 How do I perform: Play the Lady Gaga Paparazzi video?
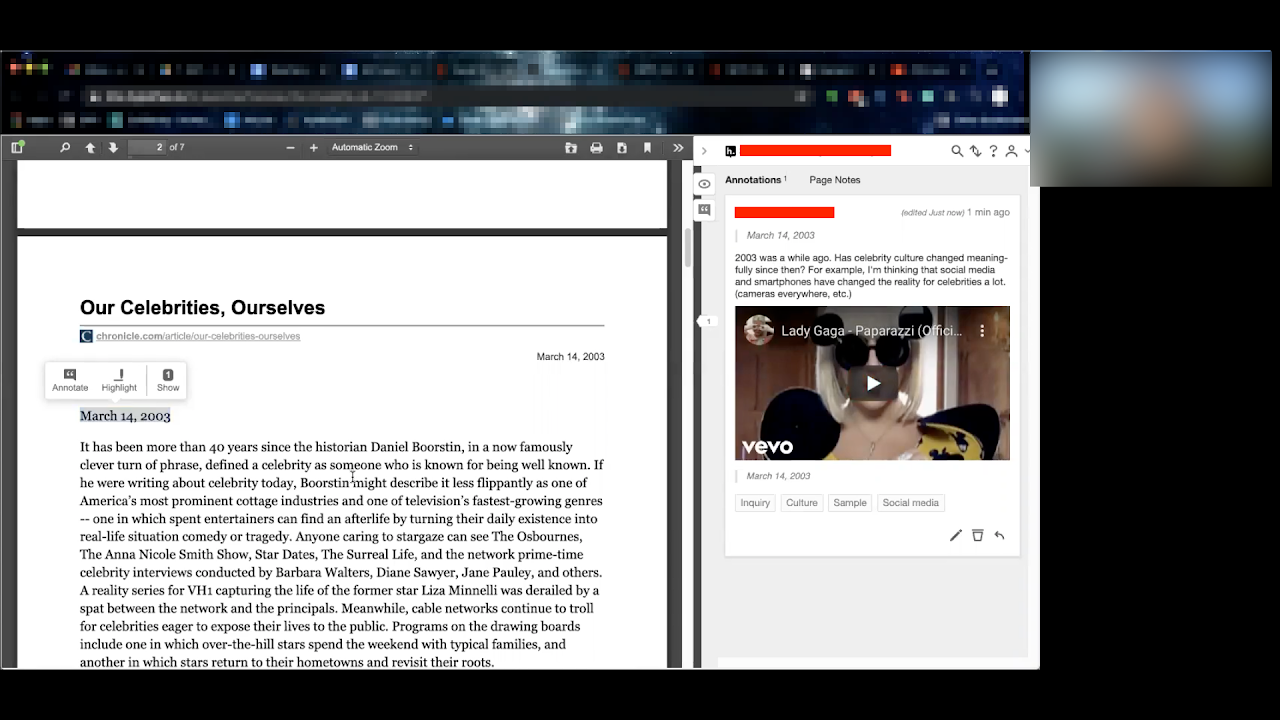pyautogui.click(x=873, y=383)
